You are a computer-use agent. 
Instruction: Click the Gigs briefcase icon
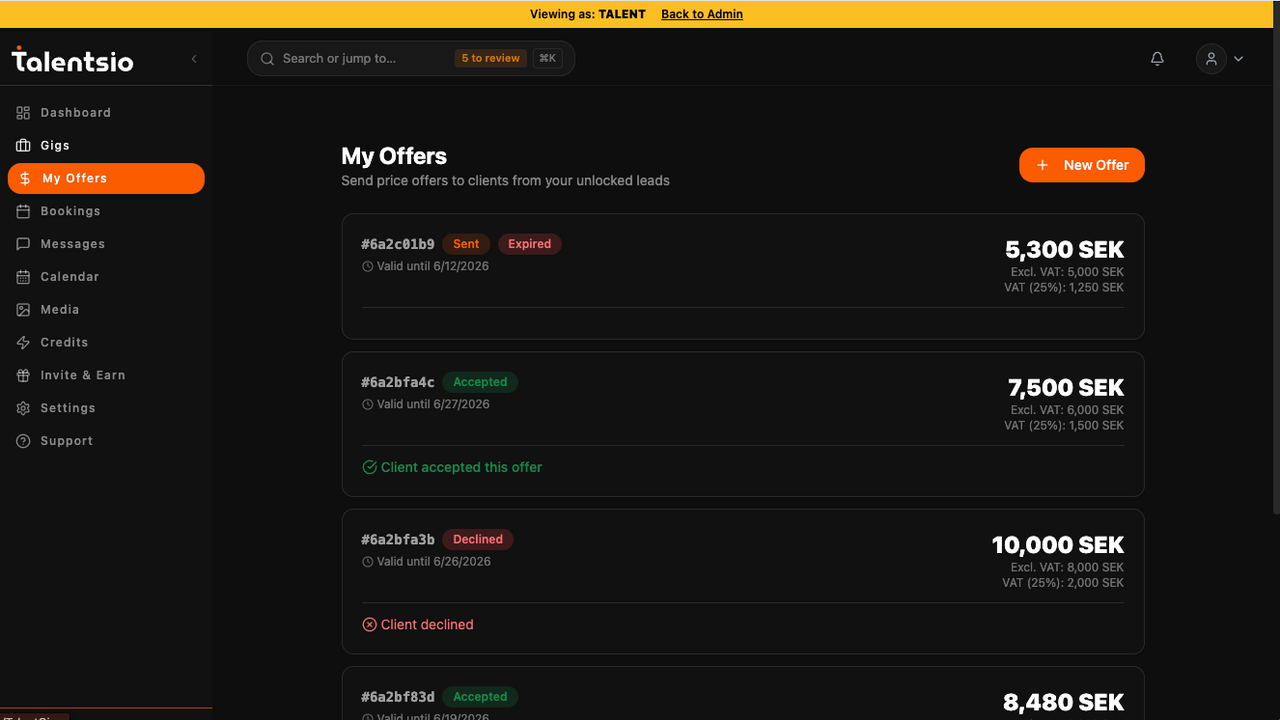click(x=23, y=146)
